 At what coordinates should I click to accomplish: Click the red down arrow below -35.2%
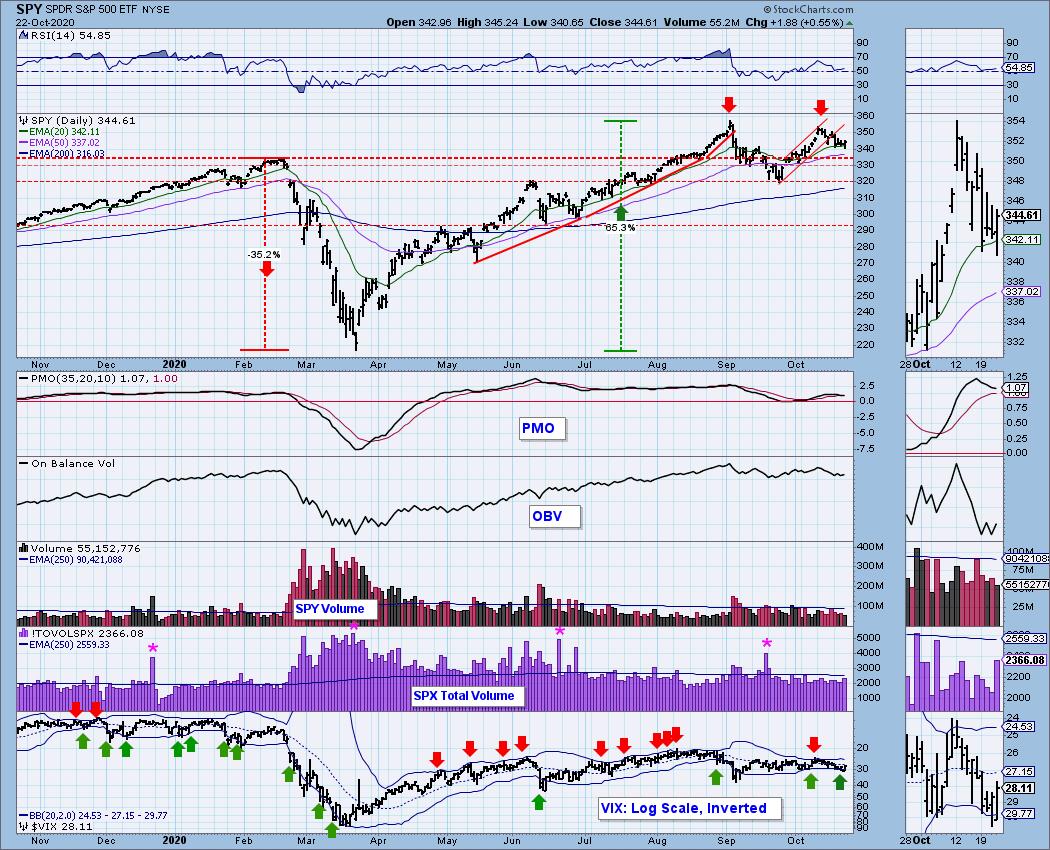pos(267,269)
